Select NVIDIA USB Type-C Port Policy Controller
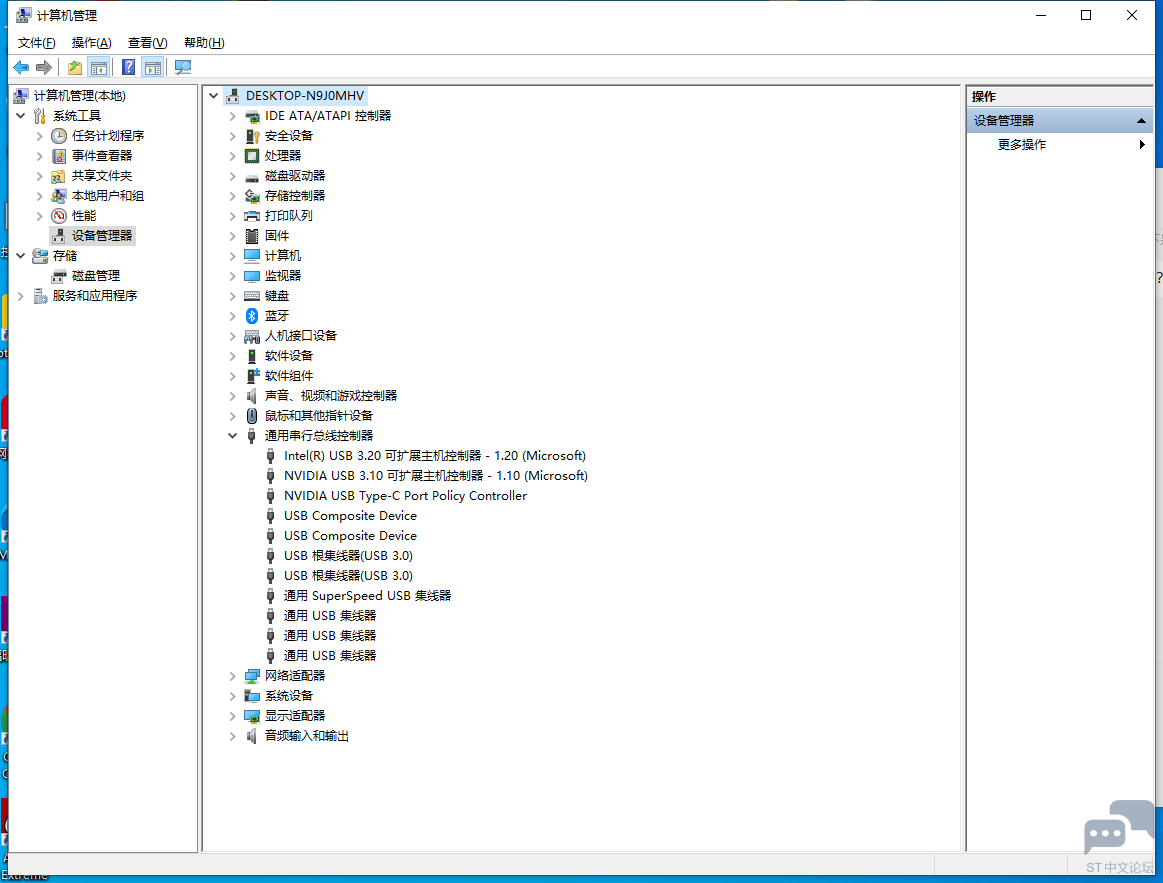The image size is (1163, 883). click(405, 496)
